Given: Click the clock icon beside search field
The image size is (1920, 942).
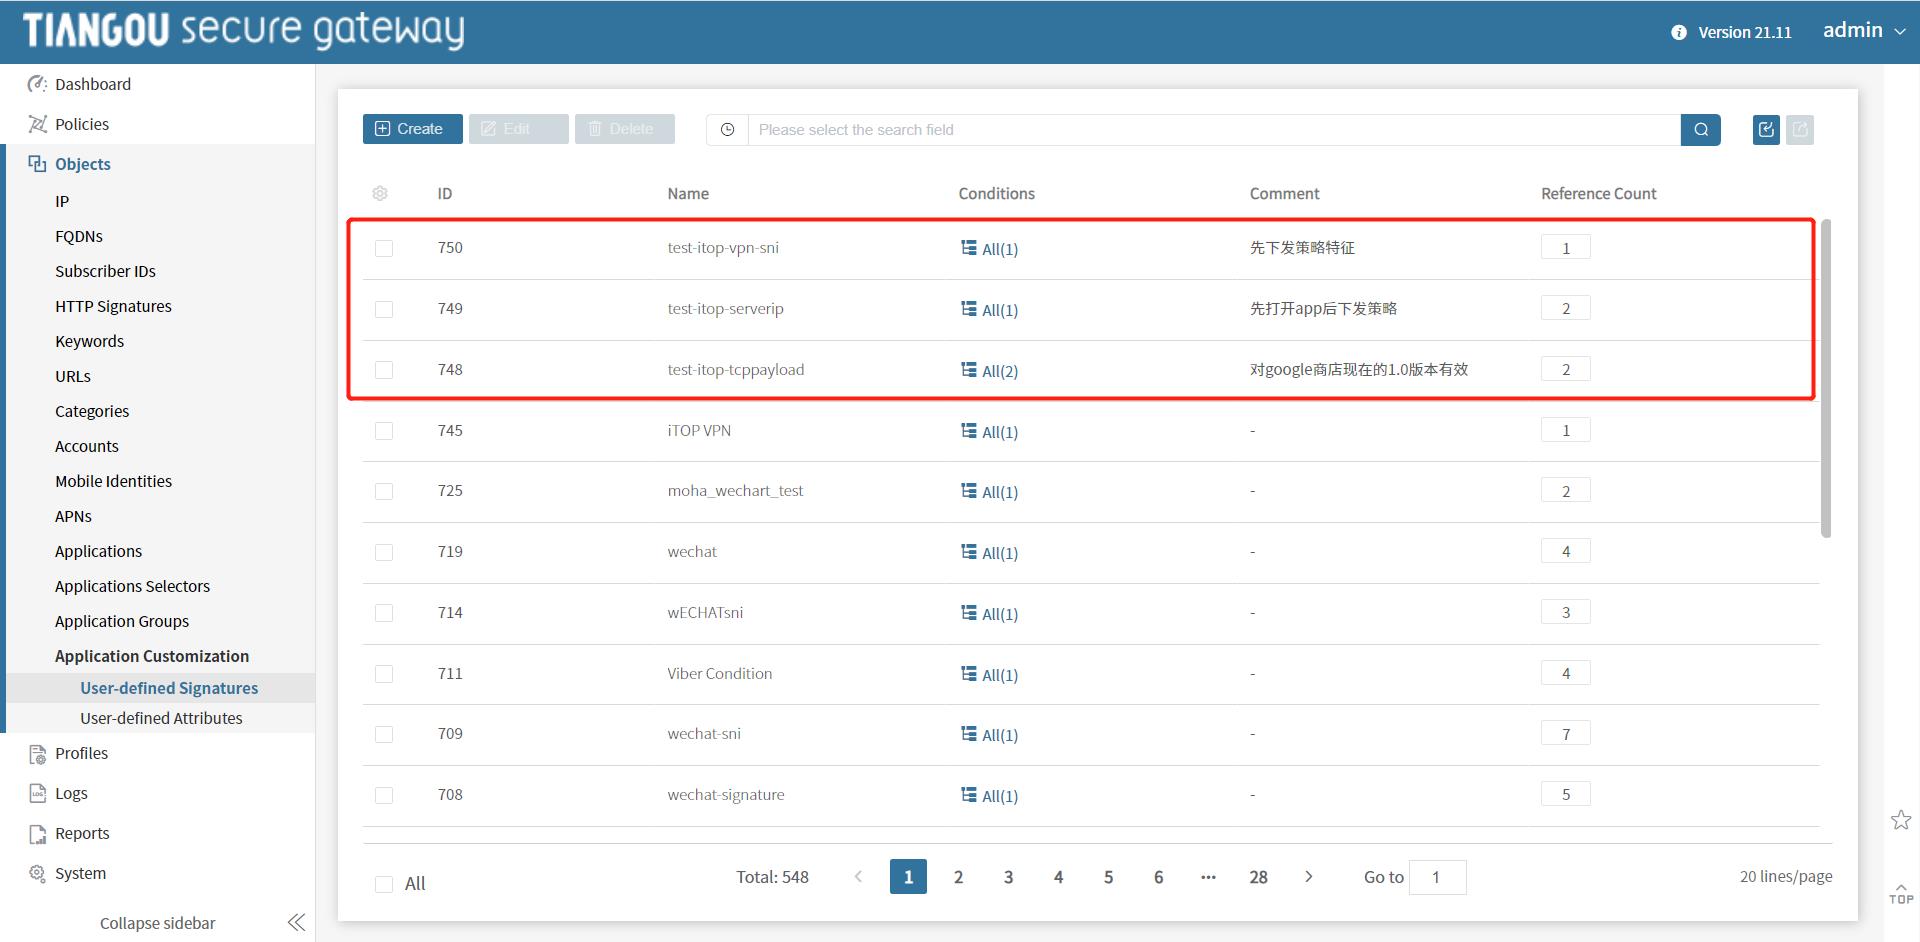Looking at the screenshot, I should coord(728,130).
